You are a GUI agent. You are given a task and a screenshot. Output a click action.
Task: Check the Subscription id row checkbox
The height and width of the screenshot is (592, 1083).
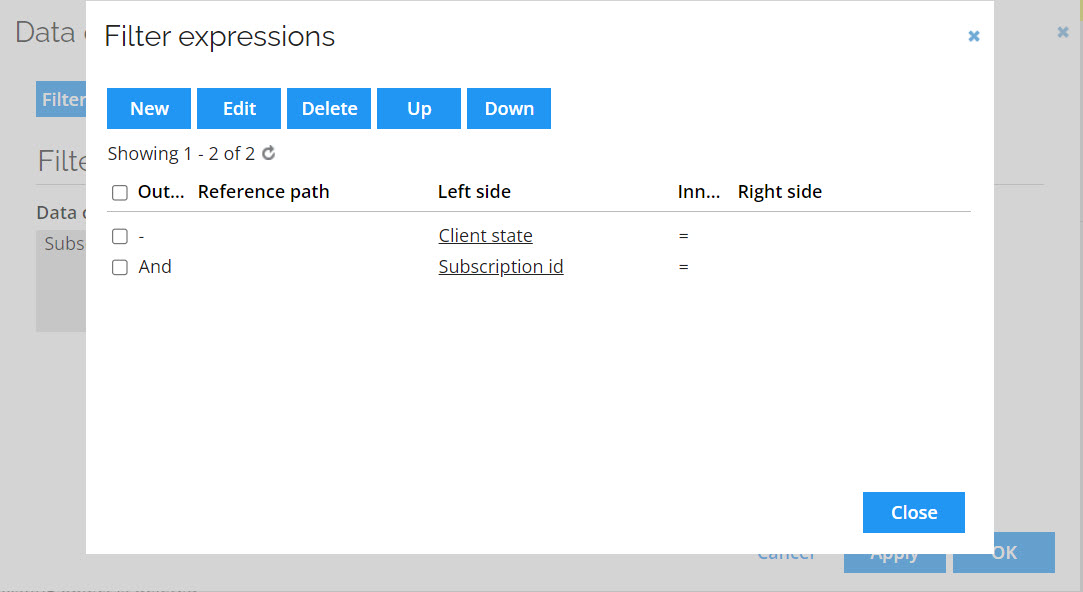(119, 267)
